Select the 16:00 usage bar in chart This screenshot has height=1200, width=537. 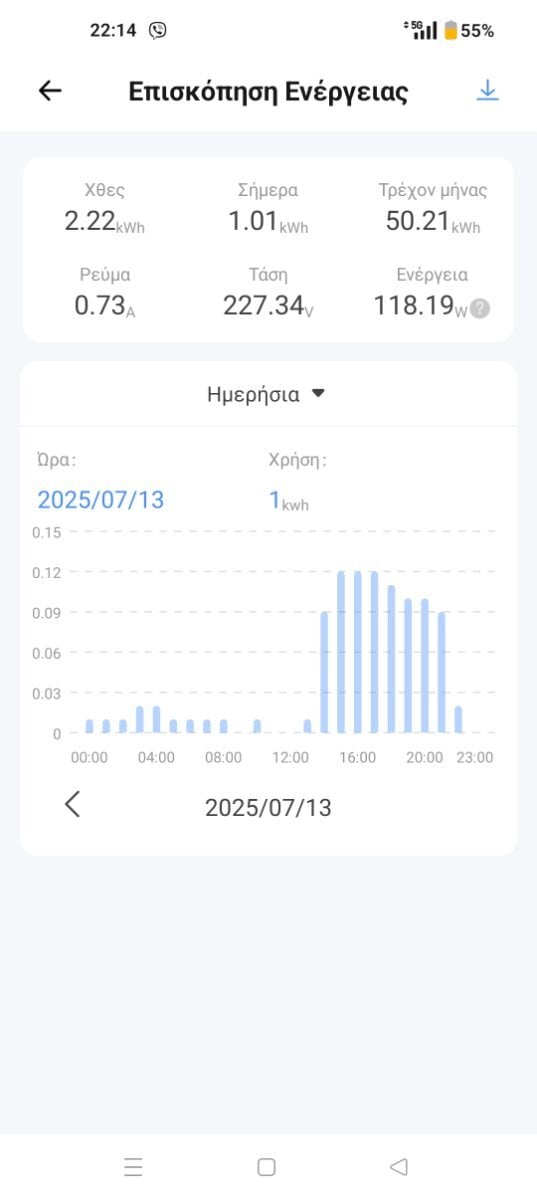pyautogui.click(x=357, y=652)
